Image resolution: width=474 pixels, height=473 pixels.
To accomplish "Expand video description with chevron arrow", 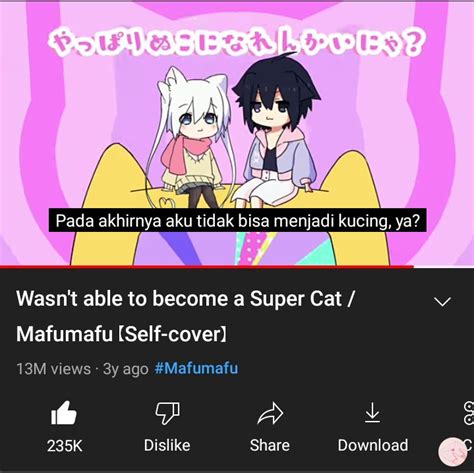I will point(443,302).
